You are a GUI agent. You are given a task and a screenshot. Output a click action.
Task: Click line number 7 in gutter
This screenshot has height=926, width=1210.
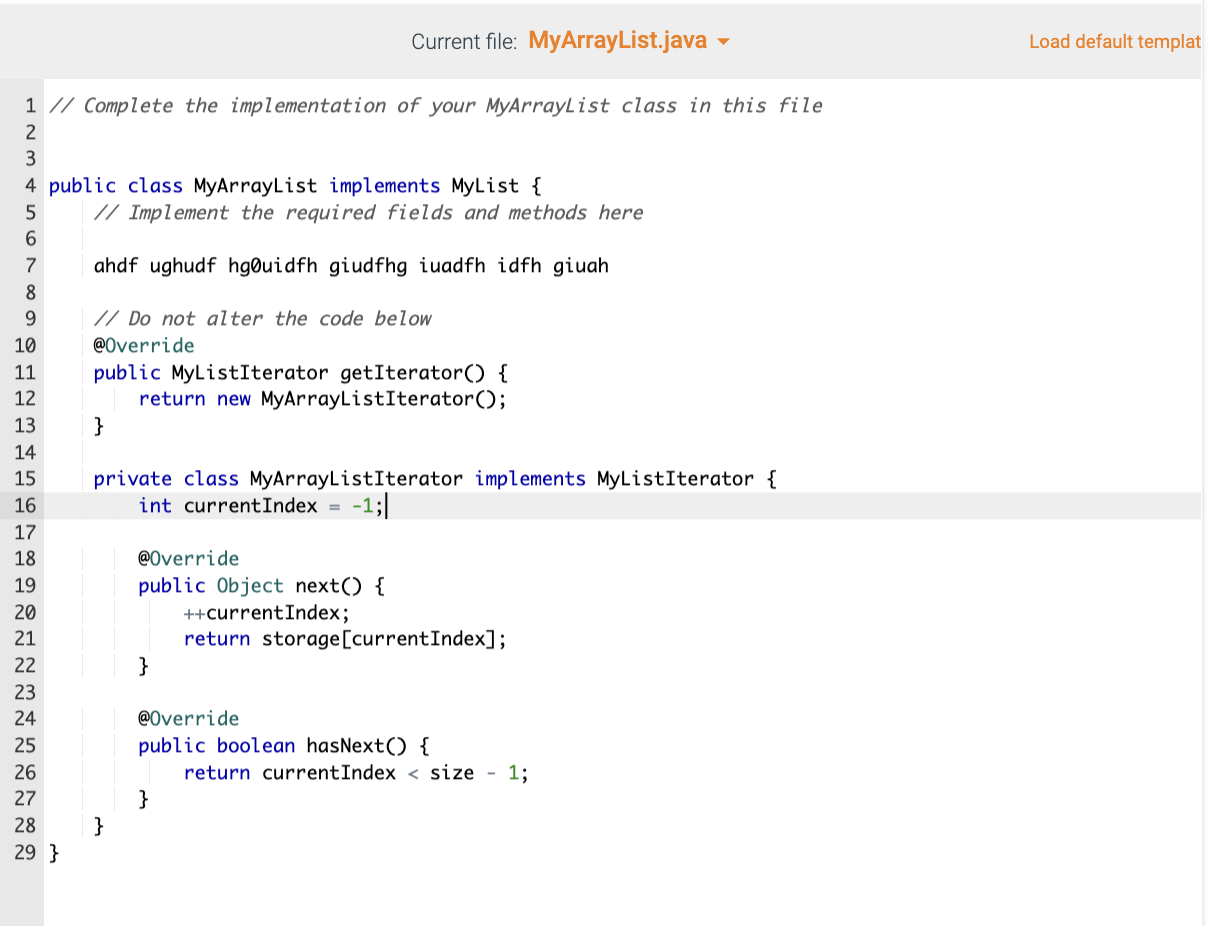tap(31, 266)
